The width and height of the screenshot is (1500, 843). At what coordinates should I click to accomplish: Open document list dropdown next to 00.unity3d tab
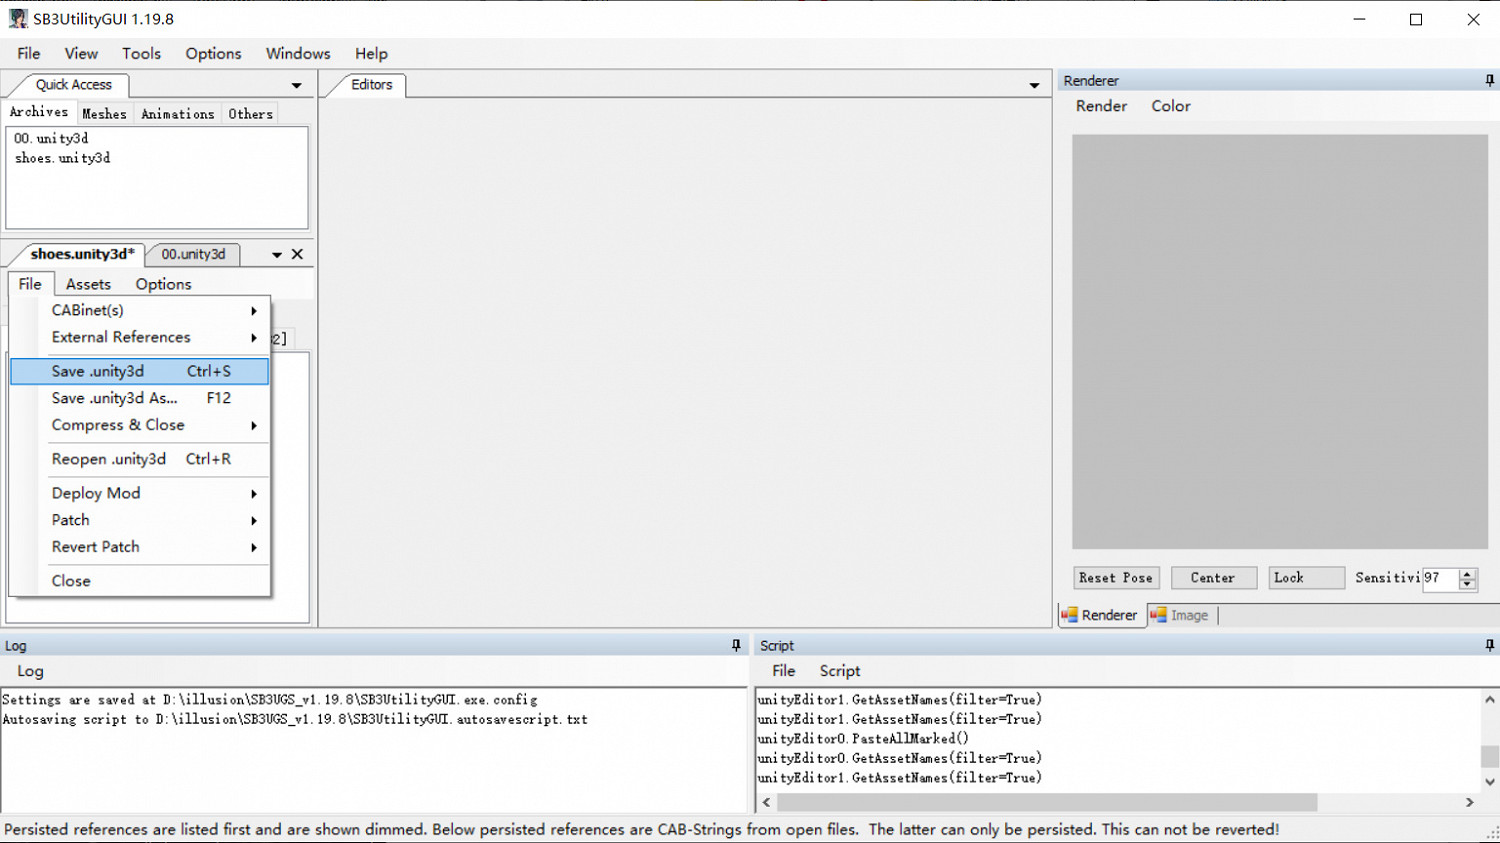pyautogui.click(x=276, y=255)
